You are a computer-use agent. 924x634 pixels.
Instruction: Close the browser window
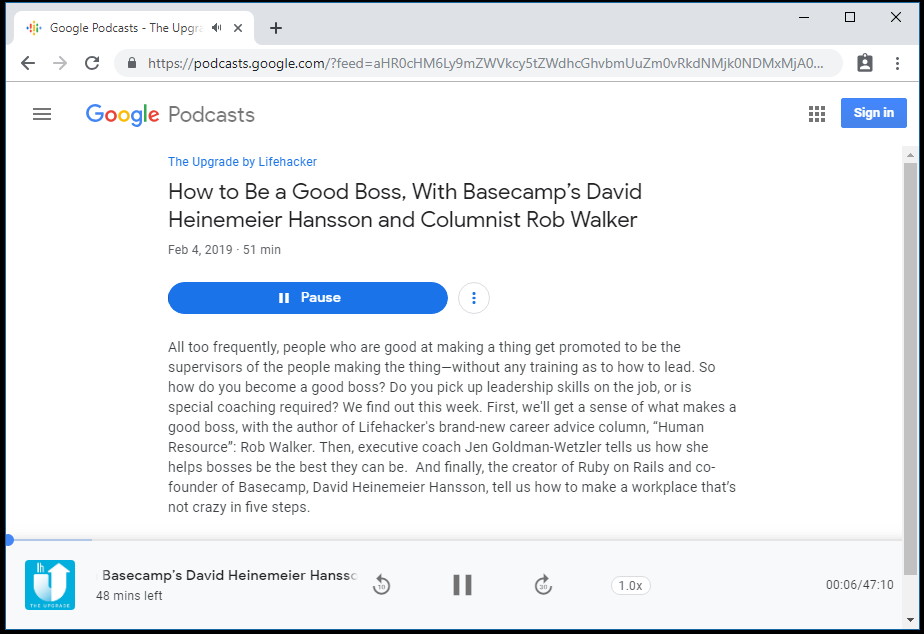[x=896, y=17]
